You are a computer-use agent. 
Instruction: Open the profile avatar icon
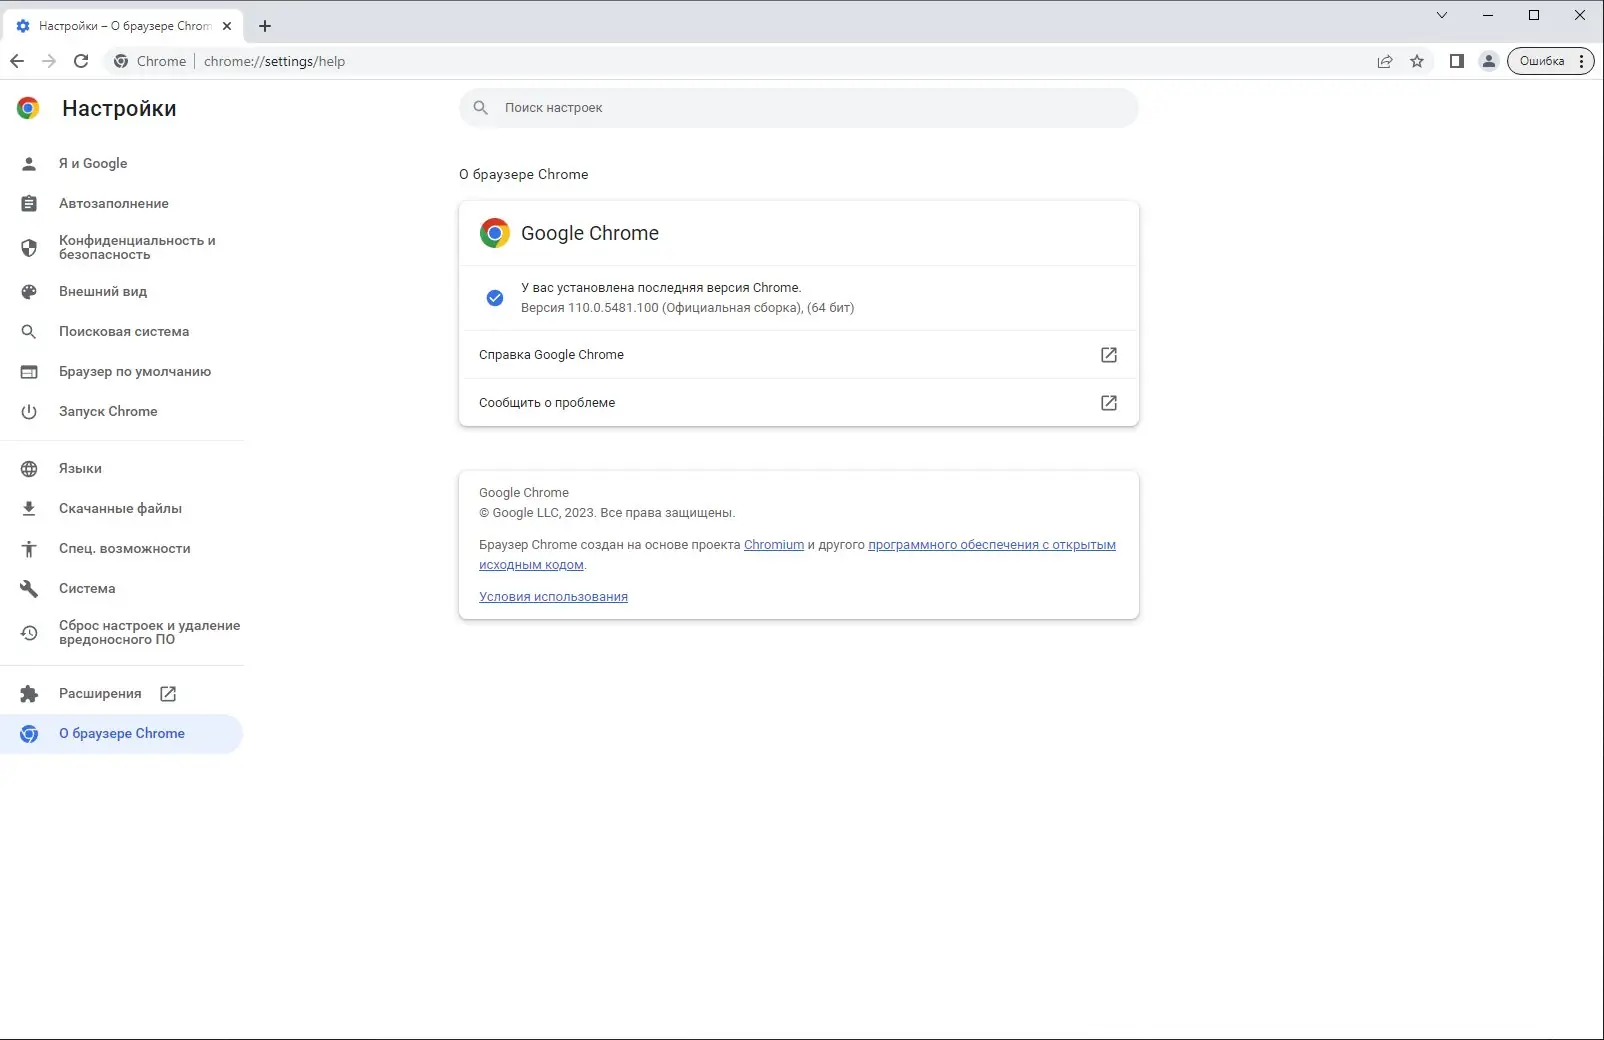click(x=1488, y=61)
